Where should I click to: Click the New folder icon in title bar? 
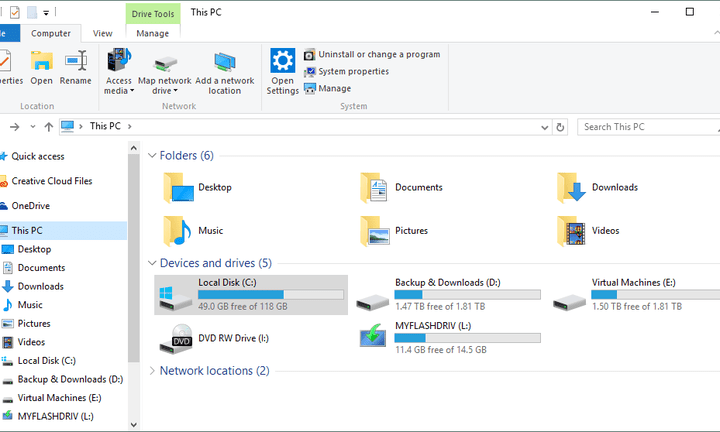coord(32,12)
